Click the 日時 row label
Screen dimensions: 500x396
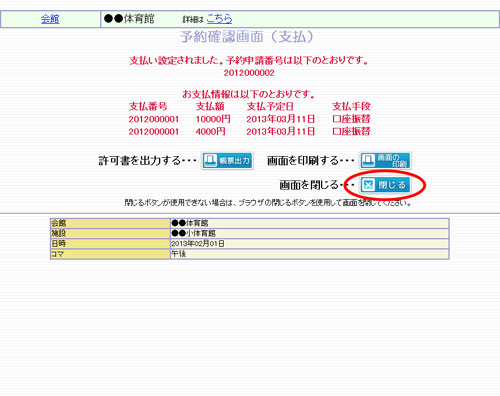coord(110,244)
